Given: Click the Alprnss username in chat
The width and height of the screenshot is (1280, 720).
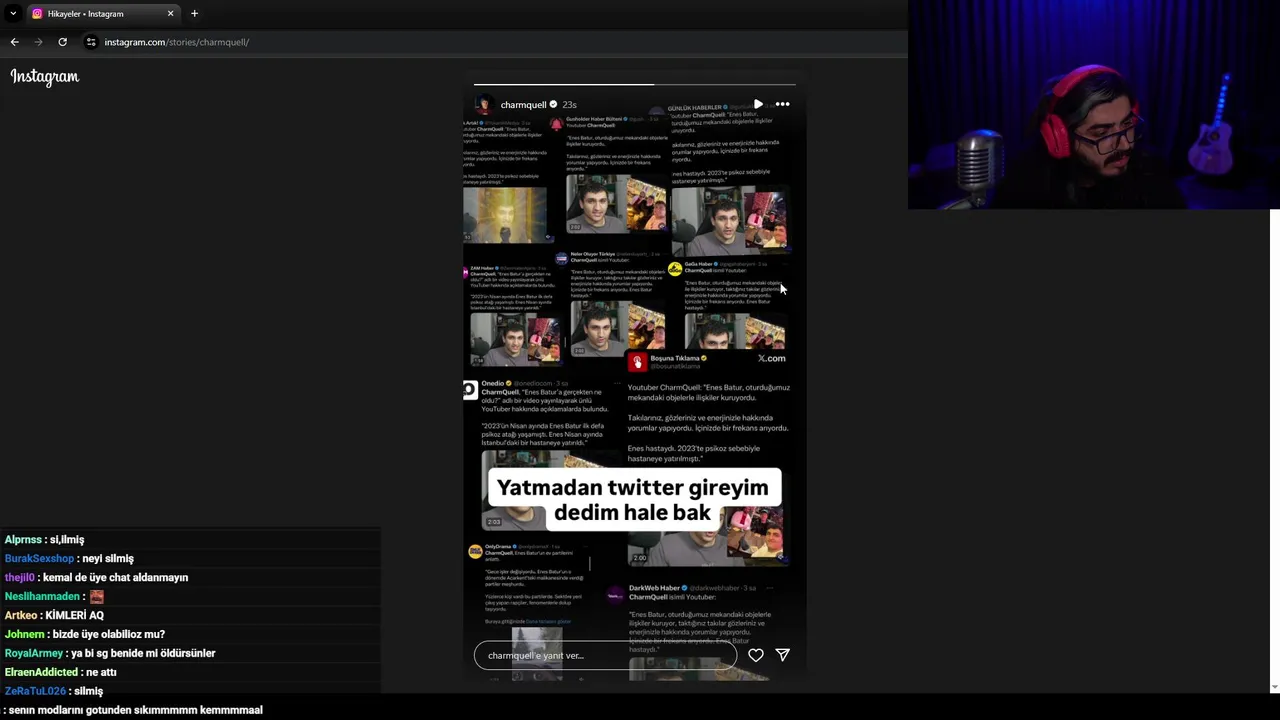Looking at the screenshot, I should tap(23, 540).
